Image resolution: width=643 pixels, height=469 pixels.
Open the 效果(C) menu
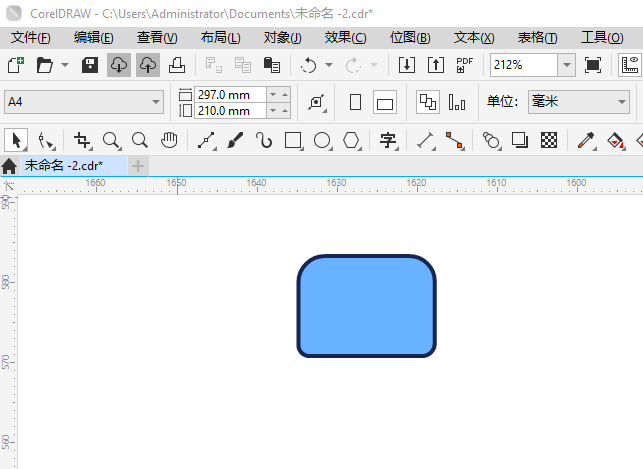[x=345, y=37]
